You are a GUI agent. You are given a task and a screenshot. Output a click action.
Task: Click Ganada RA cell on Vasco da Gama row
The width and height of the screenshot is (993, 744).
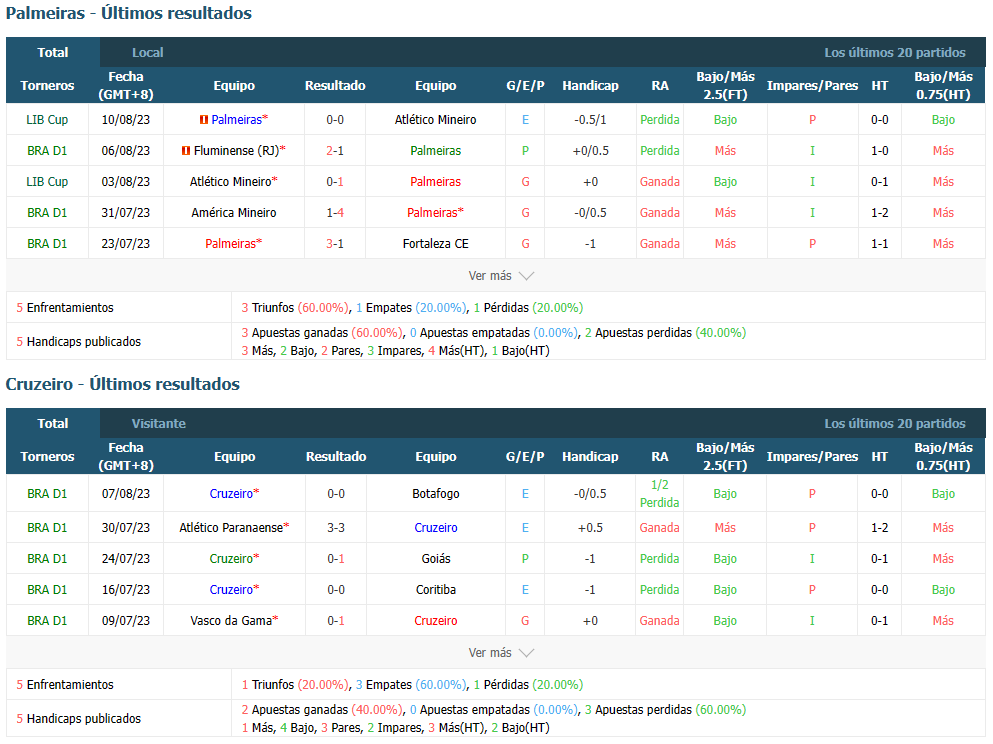pos(659,621)
